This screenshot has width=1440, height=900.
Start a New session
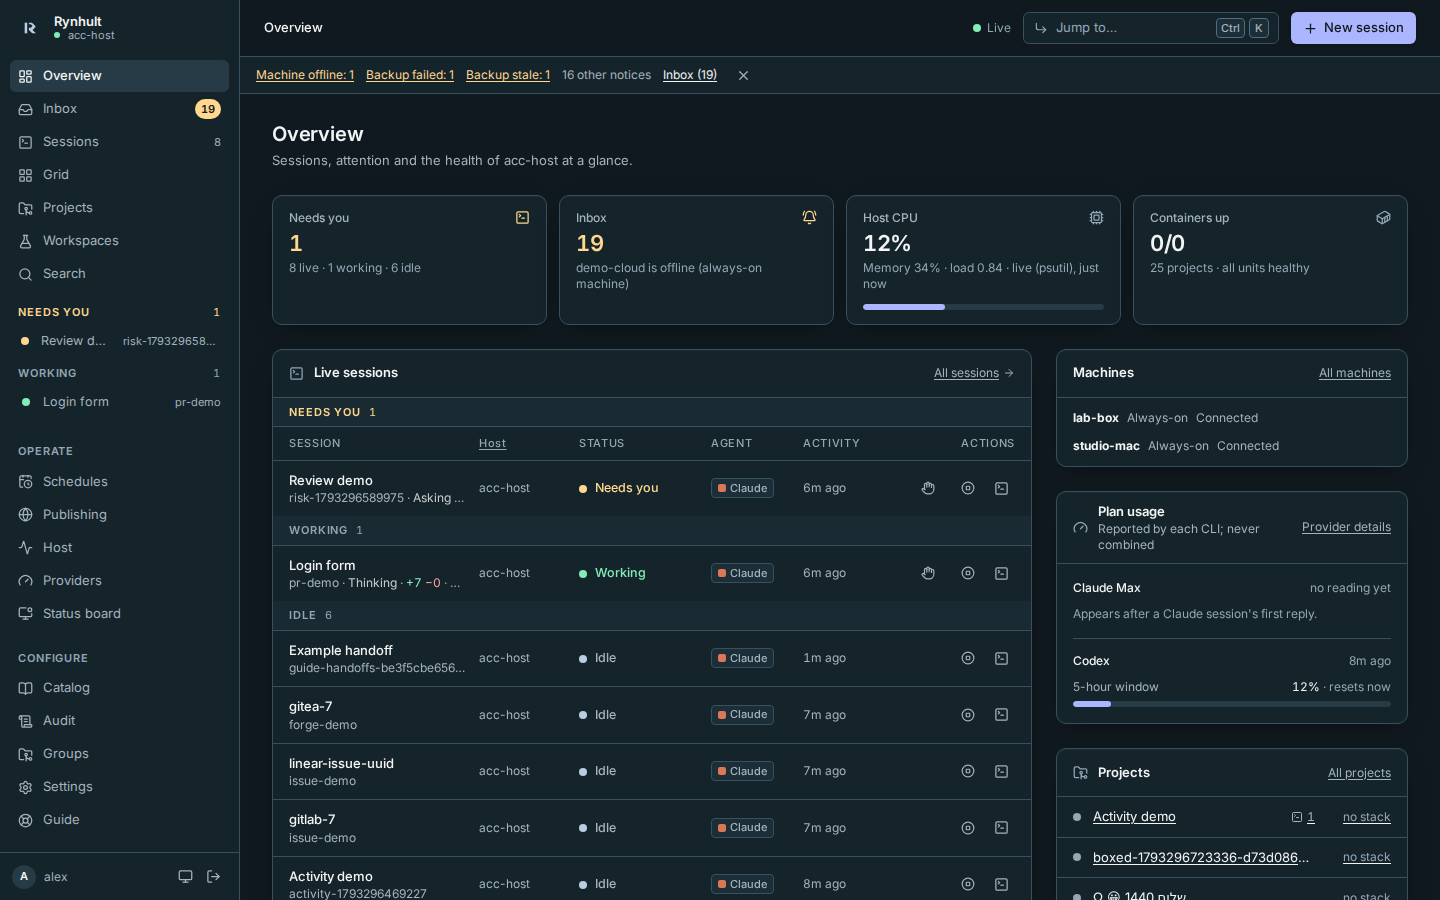[1353, 28]
